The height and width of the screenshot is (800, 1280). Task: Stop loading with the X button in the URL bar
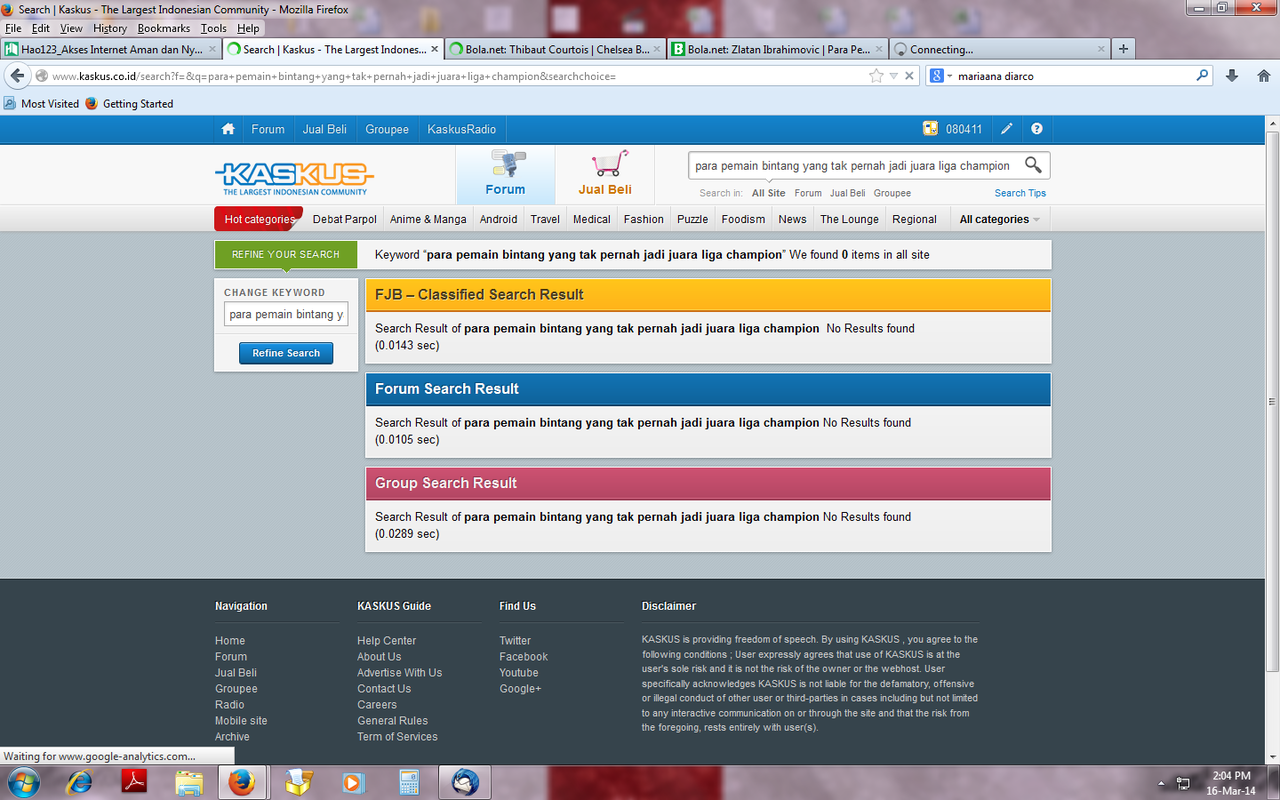(x=910, y=76)
